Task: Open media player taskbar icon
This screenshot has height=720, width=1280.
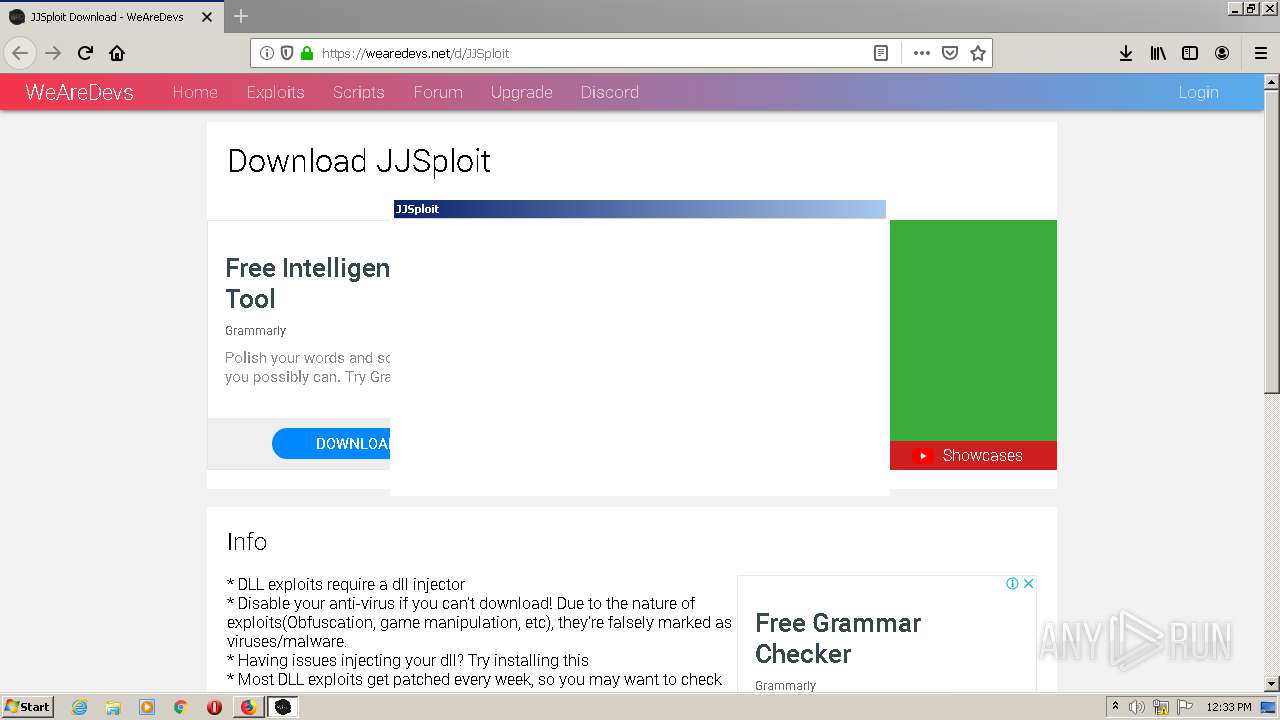Action: coord(147,707)
